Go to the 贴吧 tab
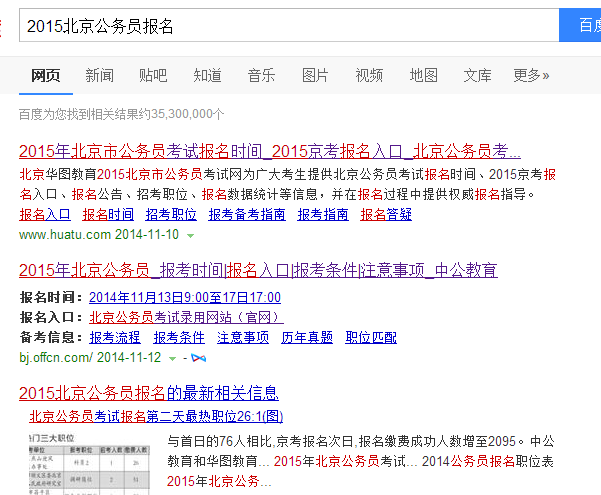601x495 pixels. [153, 75]
